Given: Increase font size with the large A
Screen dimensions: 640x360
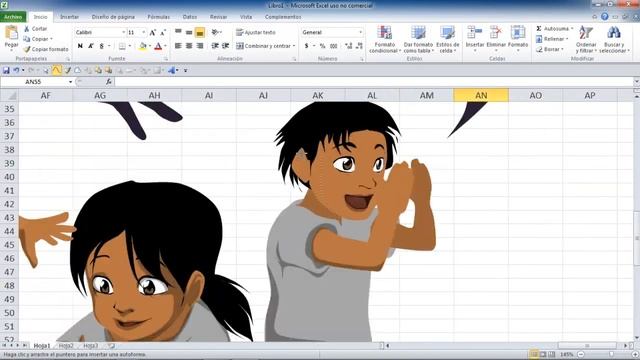Looking at the screenshot, I should click(x=152, y=32).
